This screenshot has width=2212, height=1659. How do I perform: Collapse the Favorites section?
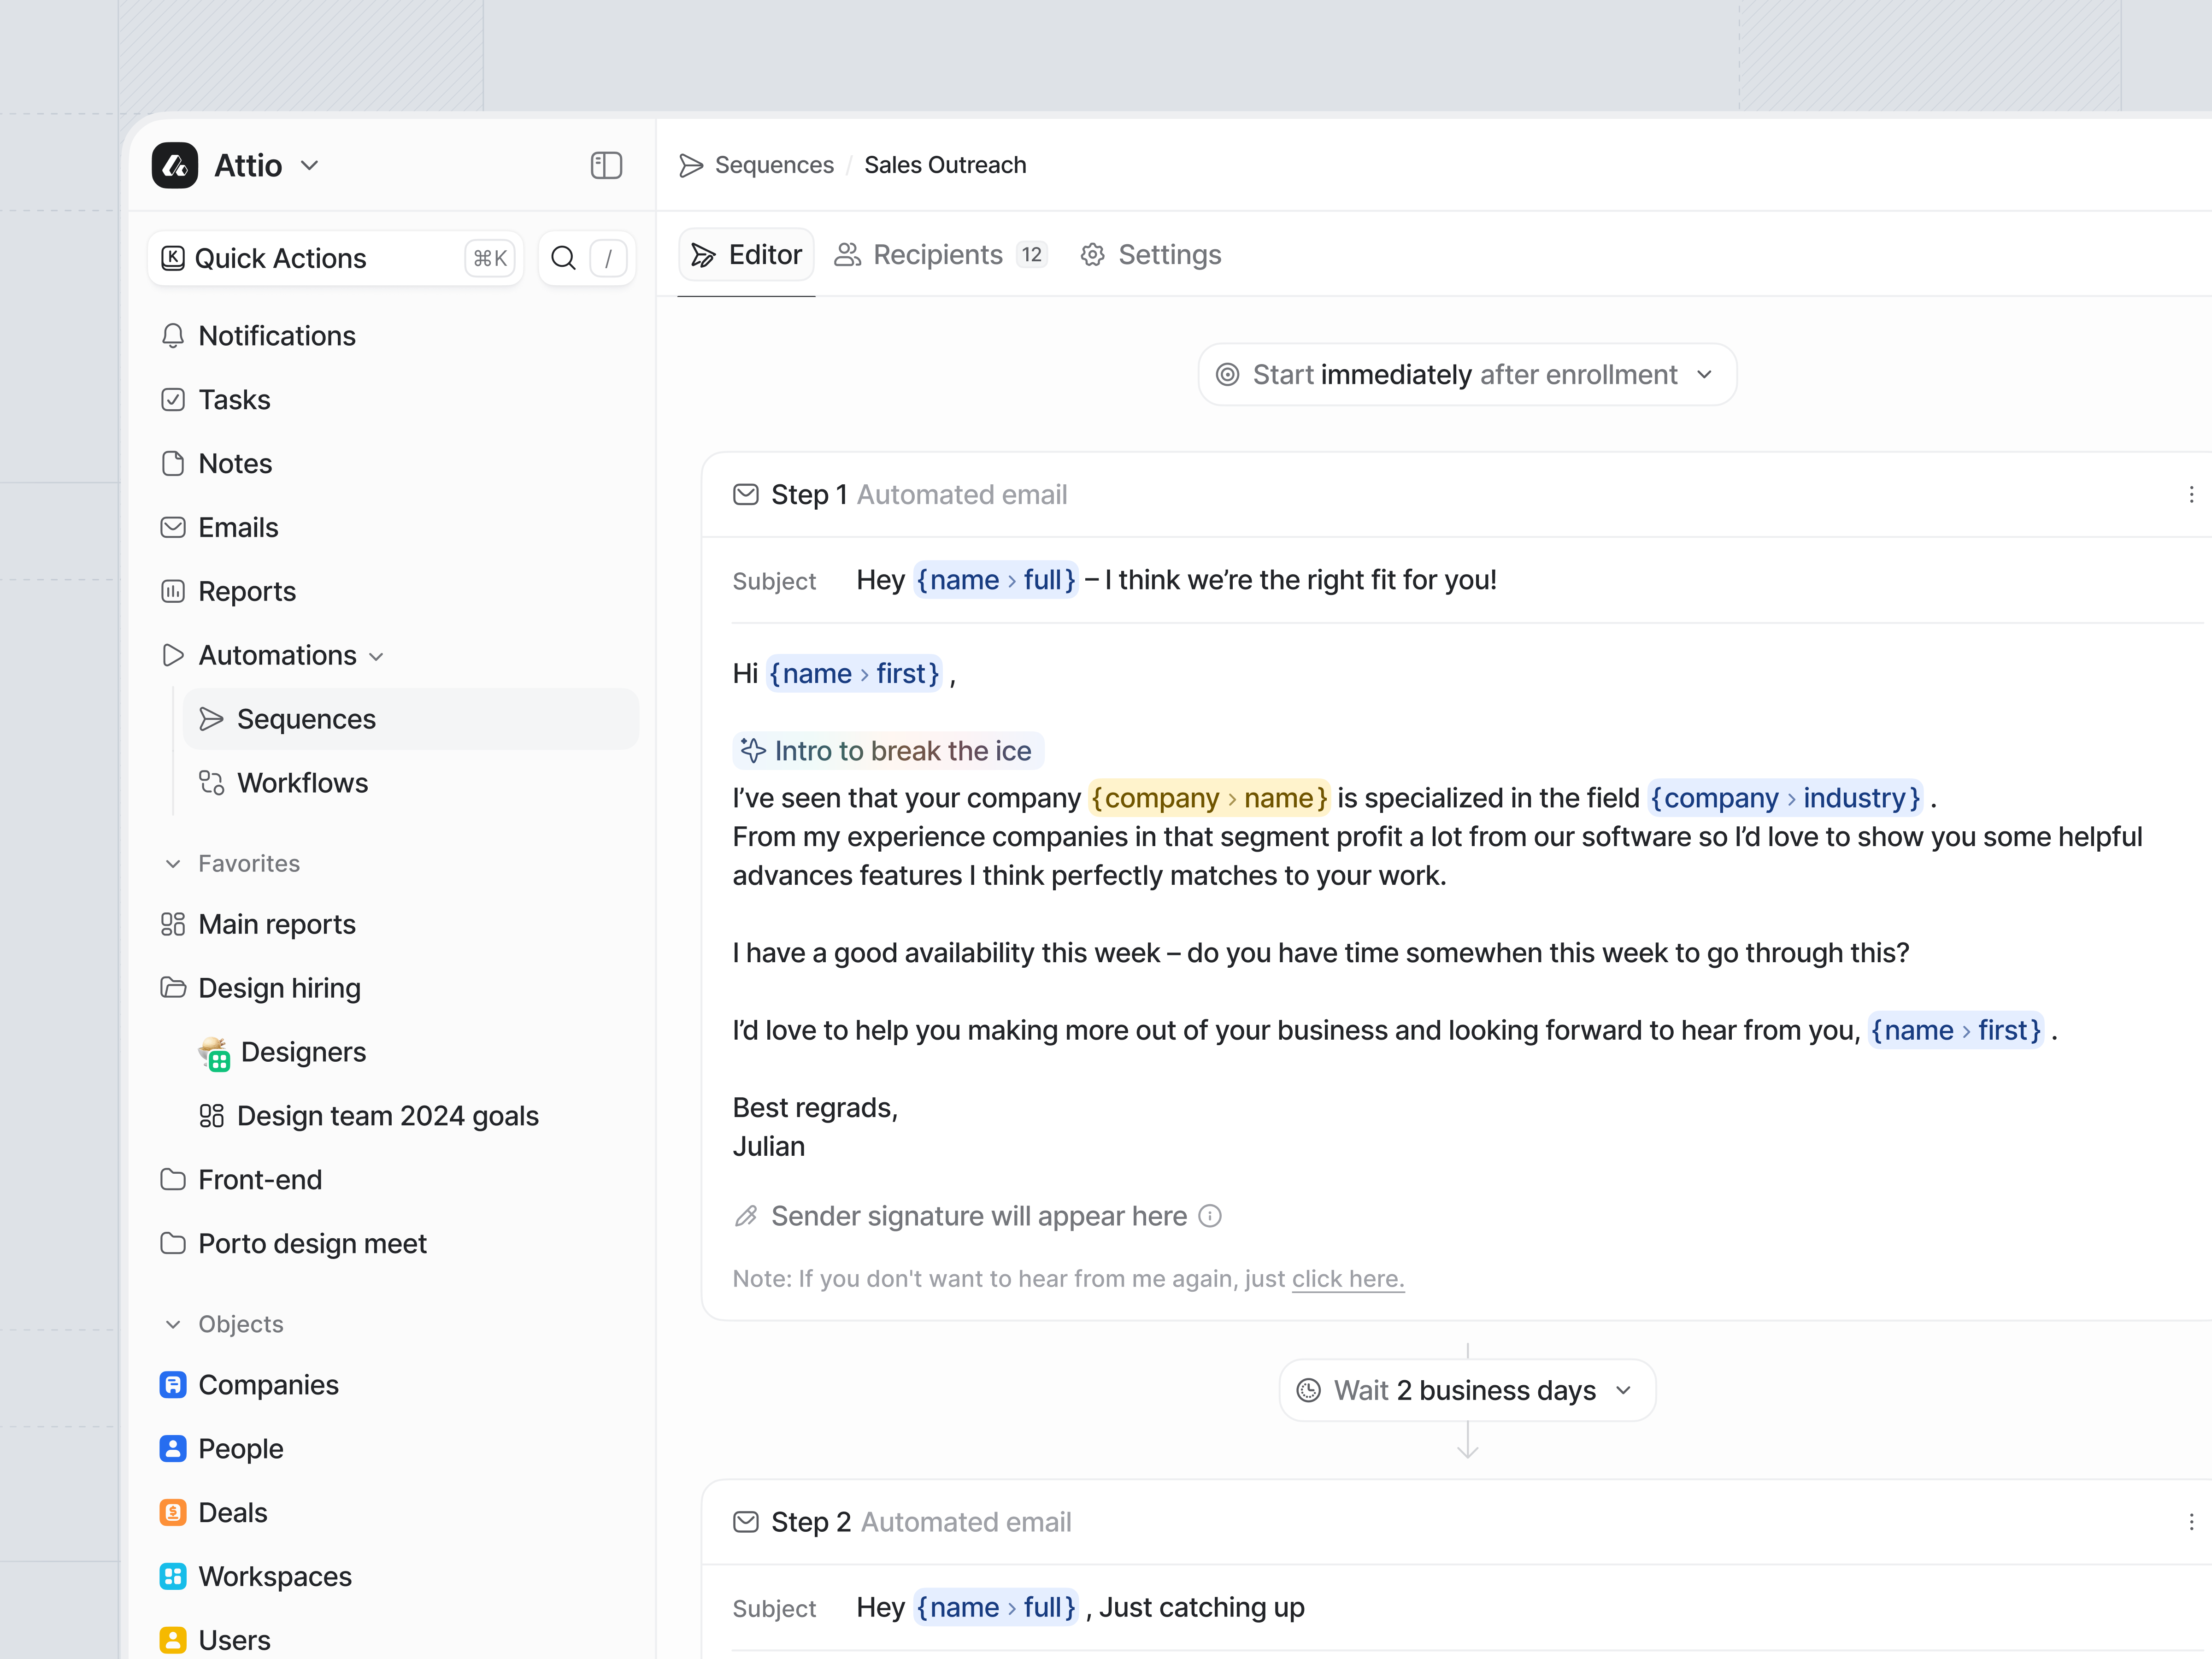tap(173, 864)
